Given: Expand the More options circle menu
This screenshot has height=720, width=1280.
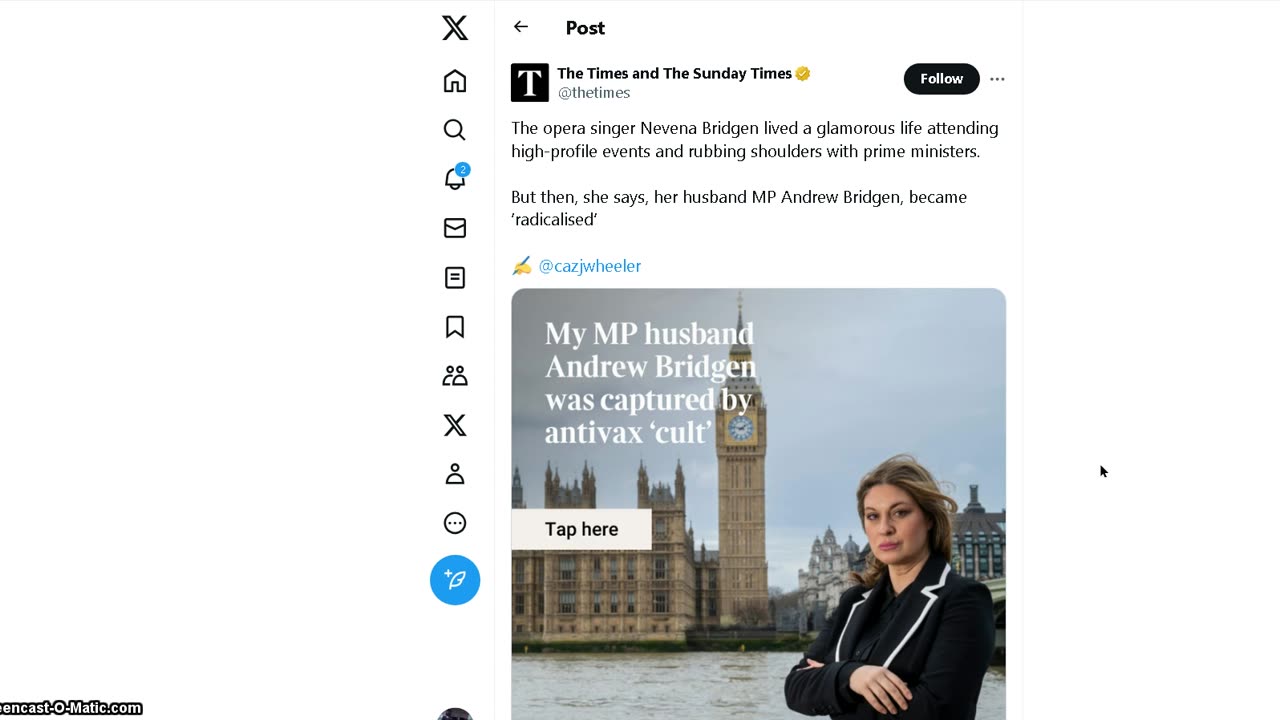Looking at the screenshot, I should [455, 523].
